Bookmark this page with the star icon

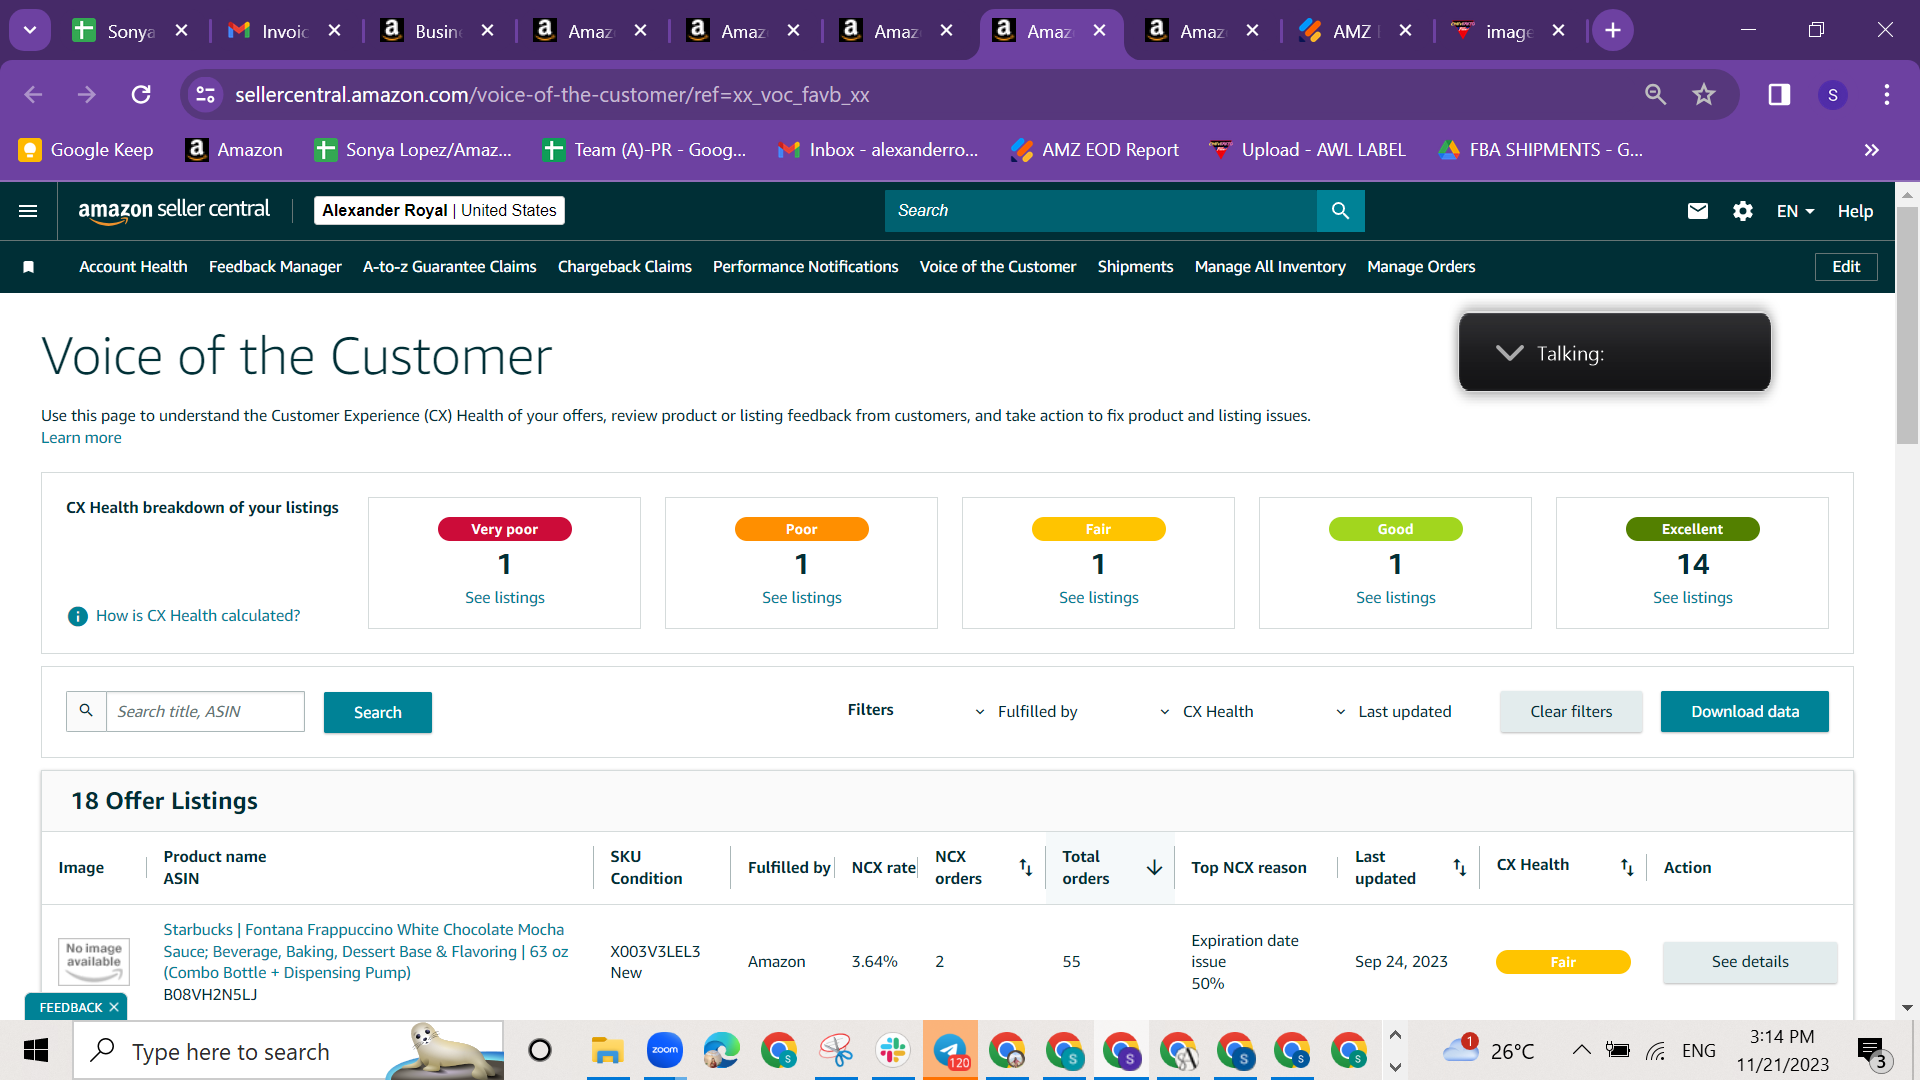click(x=1704, y=95)
